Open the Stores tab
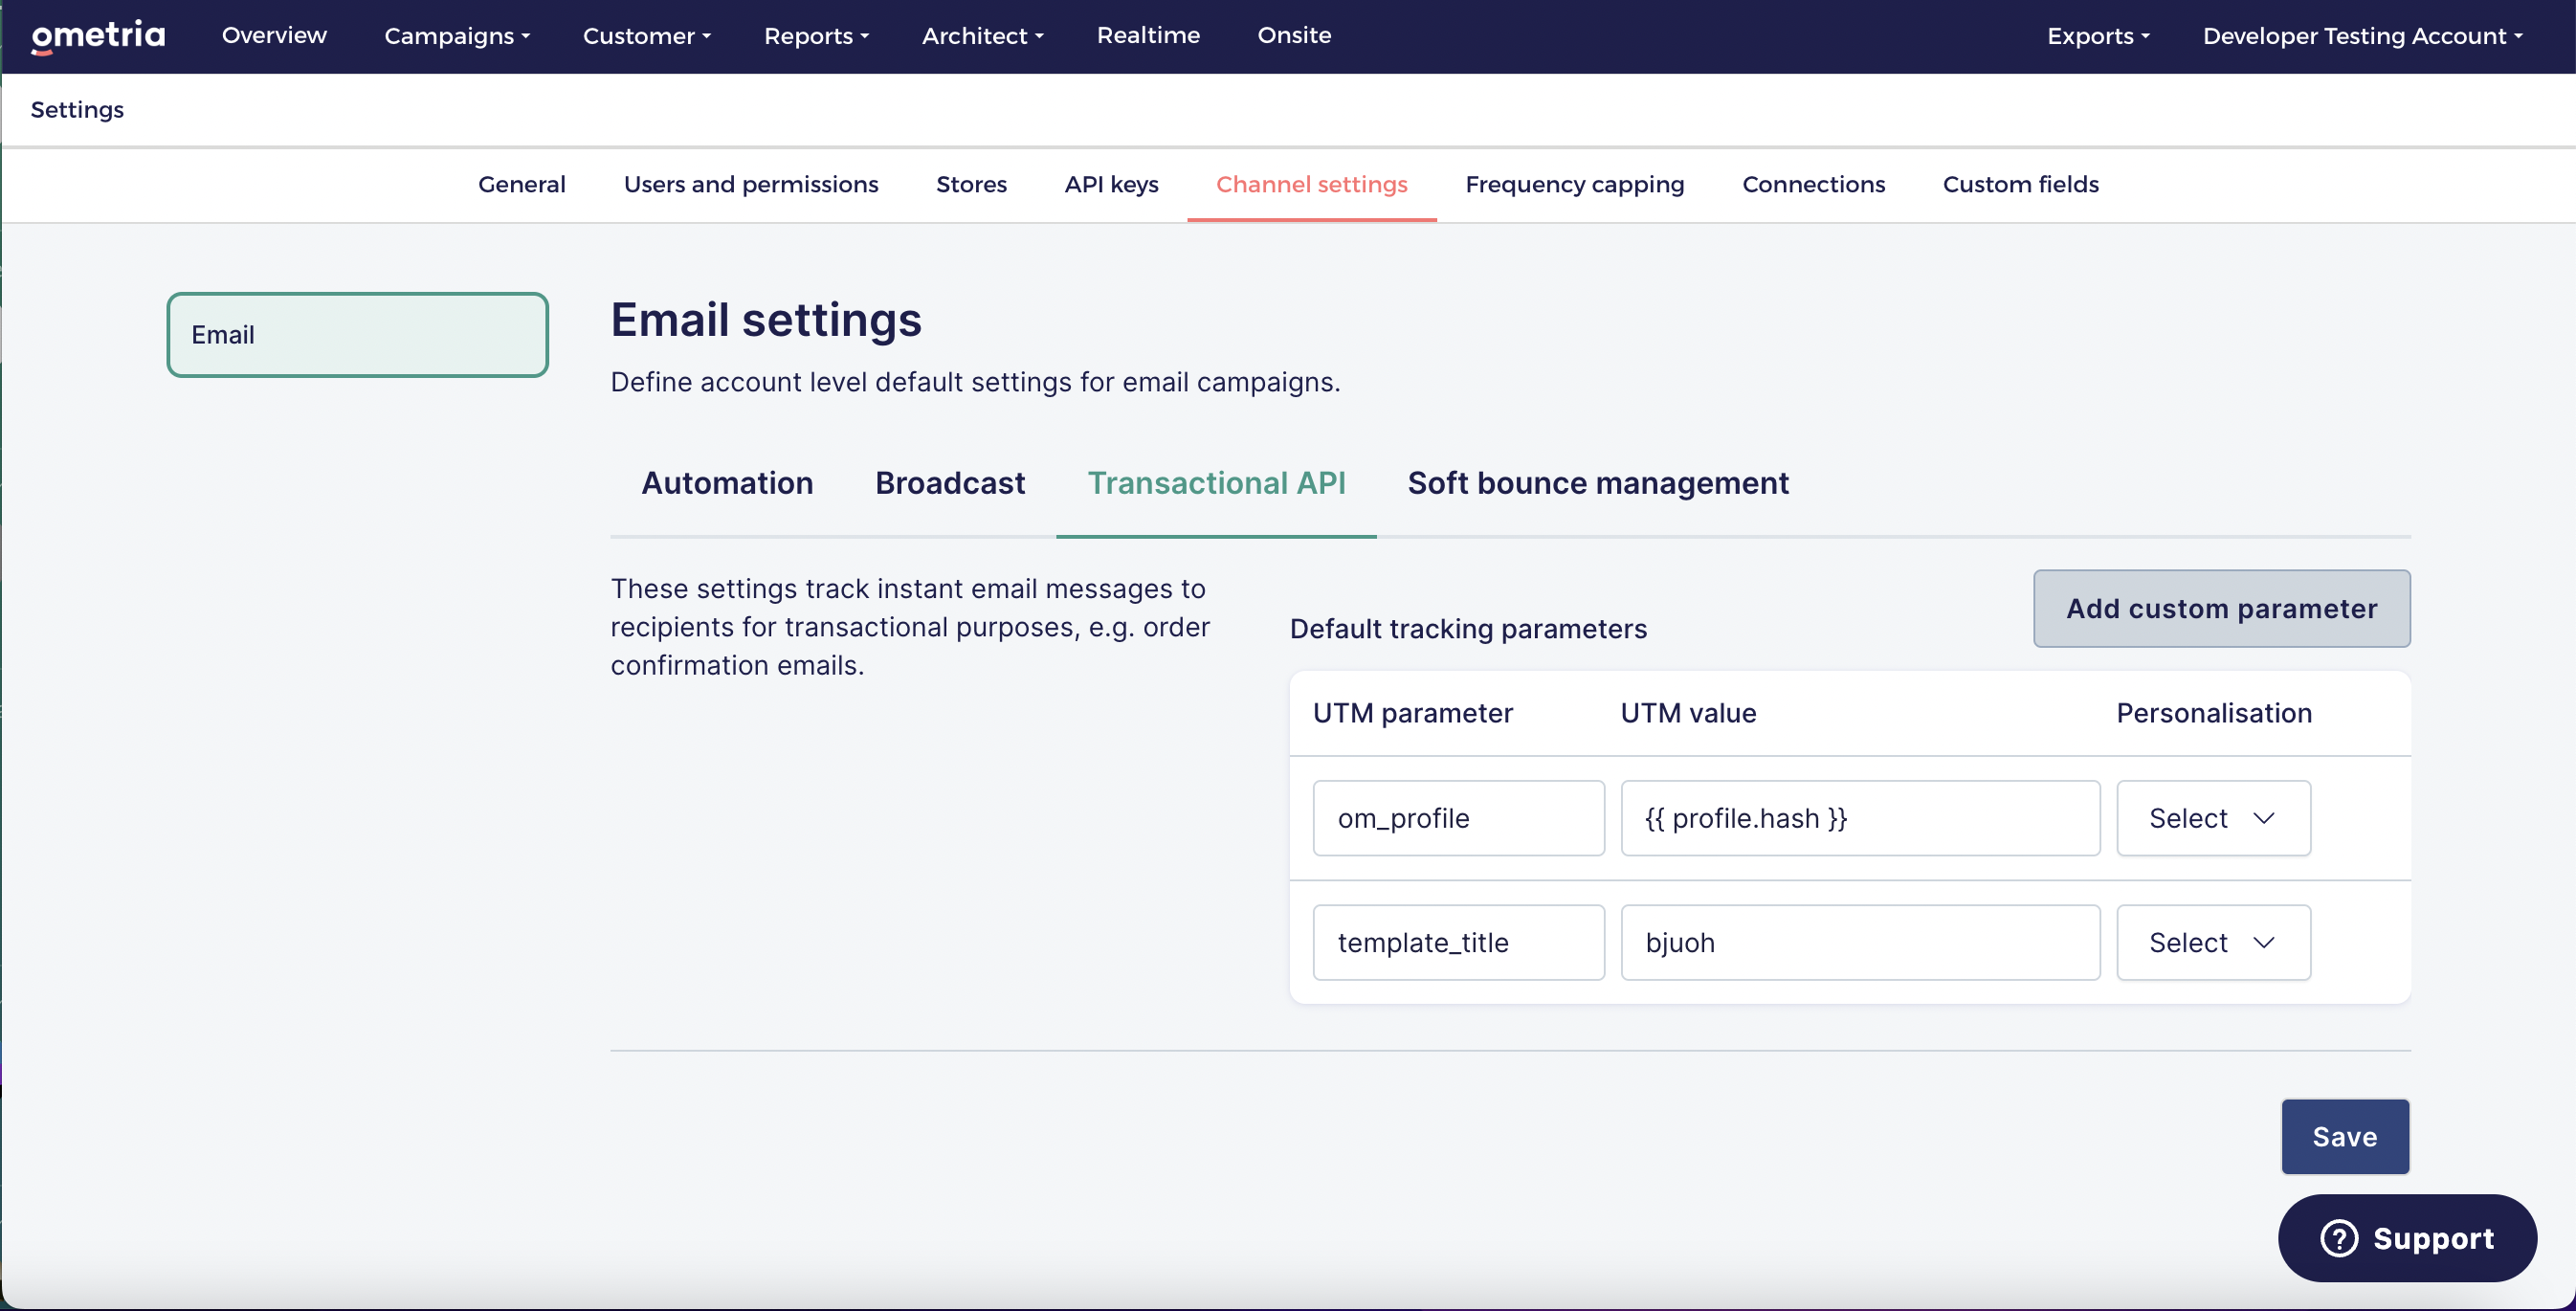This screenshot has width=2576, height=1311. (x=971, y=185)
